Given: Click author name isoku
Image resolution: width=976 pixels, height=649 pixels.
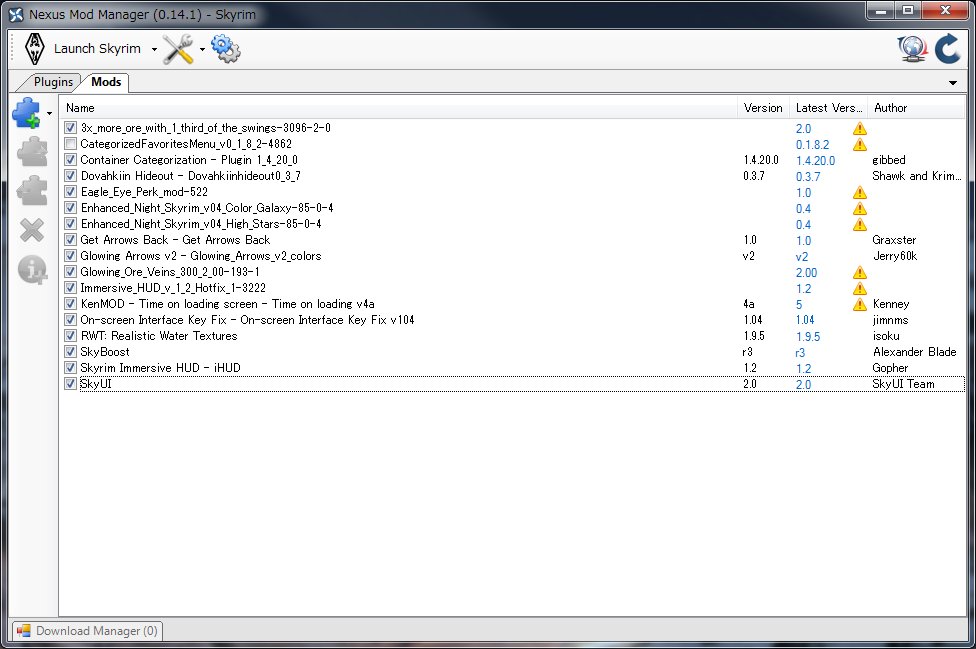Looking at the screenshot, I should pos(886,336).
